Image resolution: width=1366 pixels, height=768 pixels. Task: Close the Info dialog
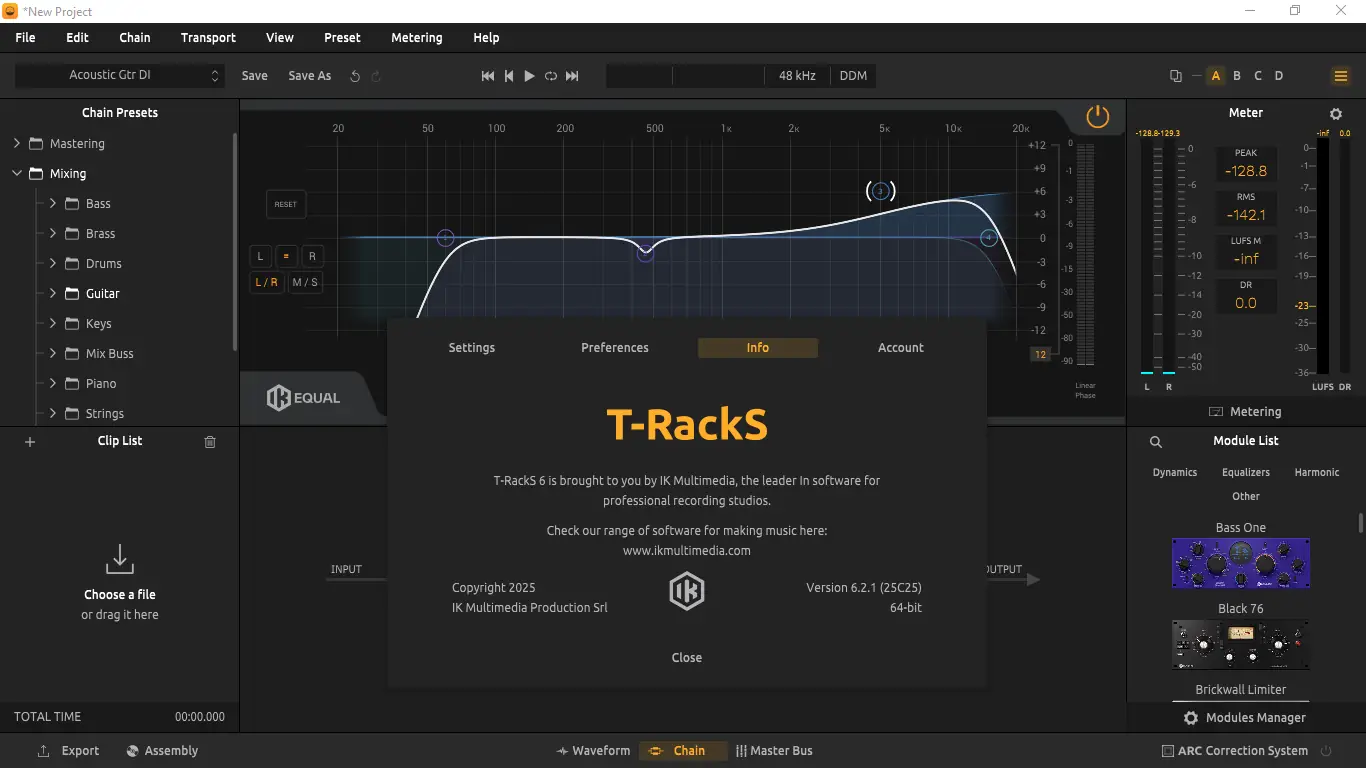point(687,658)
